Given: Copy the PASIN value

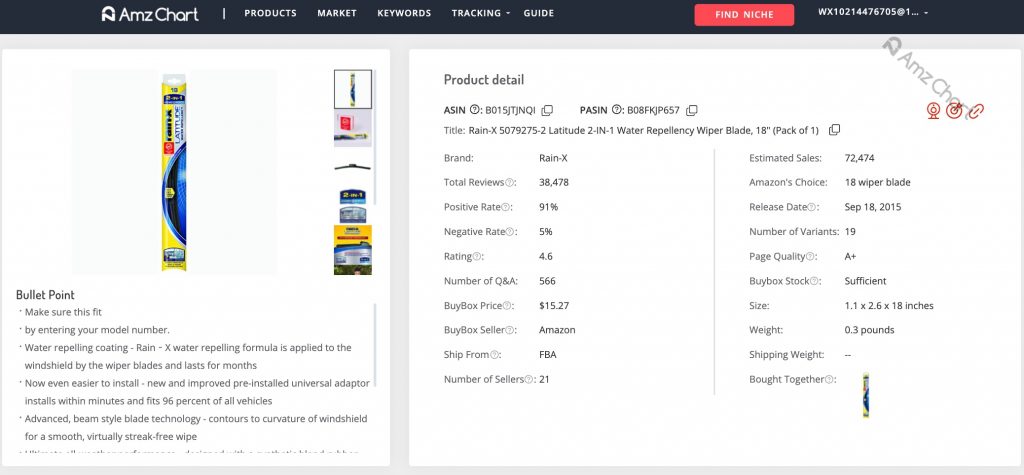Looking at the screenshot, I should click(692, 110).
